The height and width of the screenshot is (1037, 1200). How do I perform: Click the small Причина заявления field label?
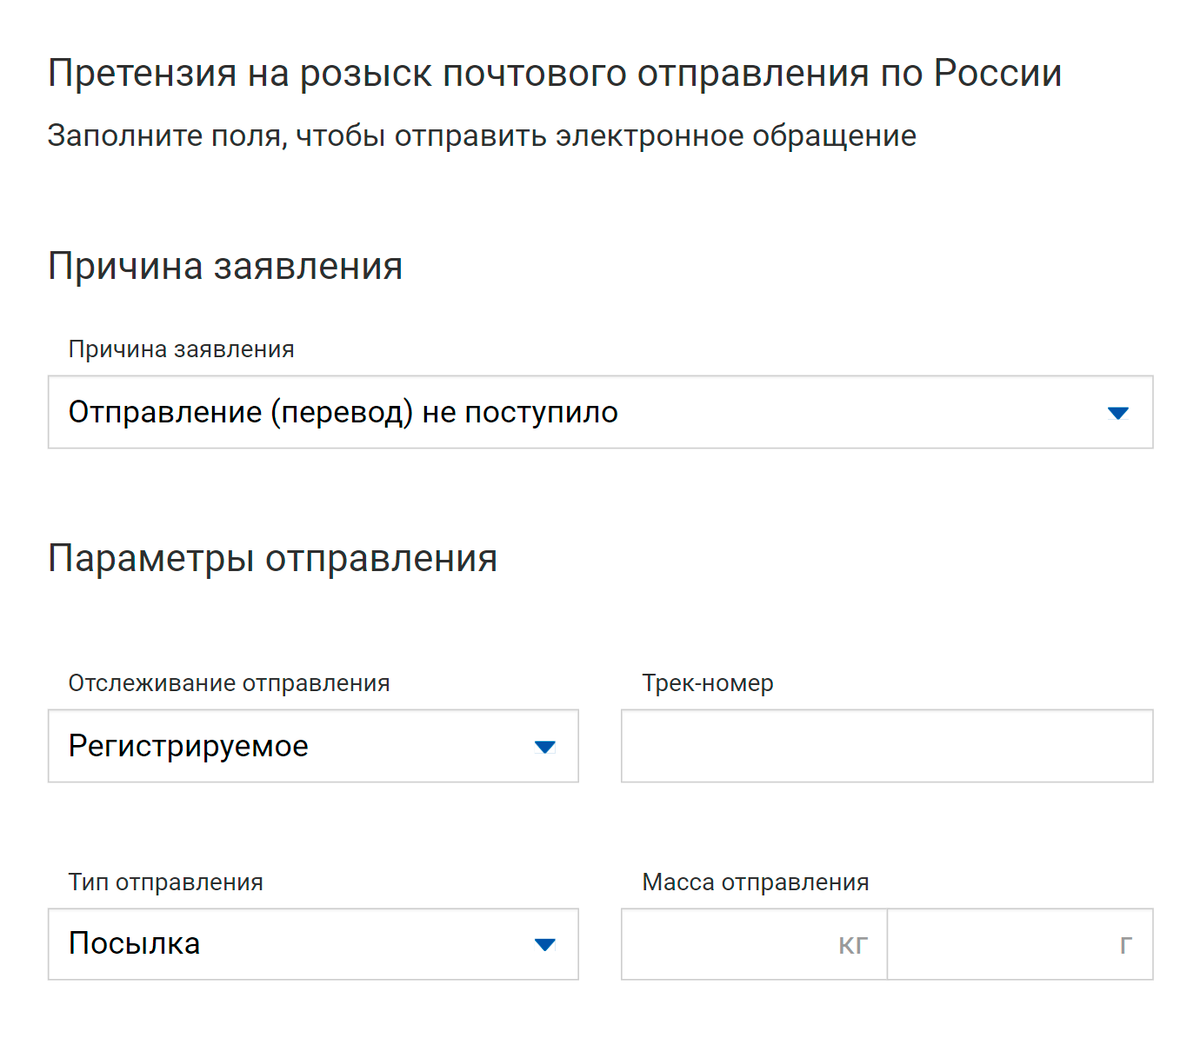181,350
